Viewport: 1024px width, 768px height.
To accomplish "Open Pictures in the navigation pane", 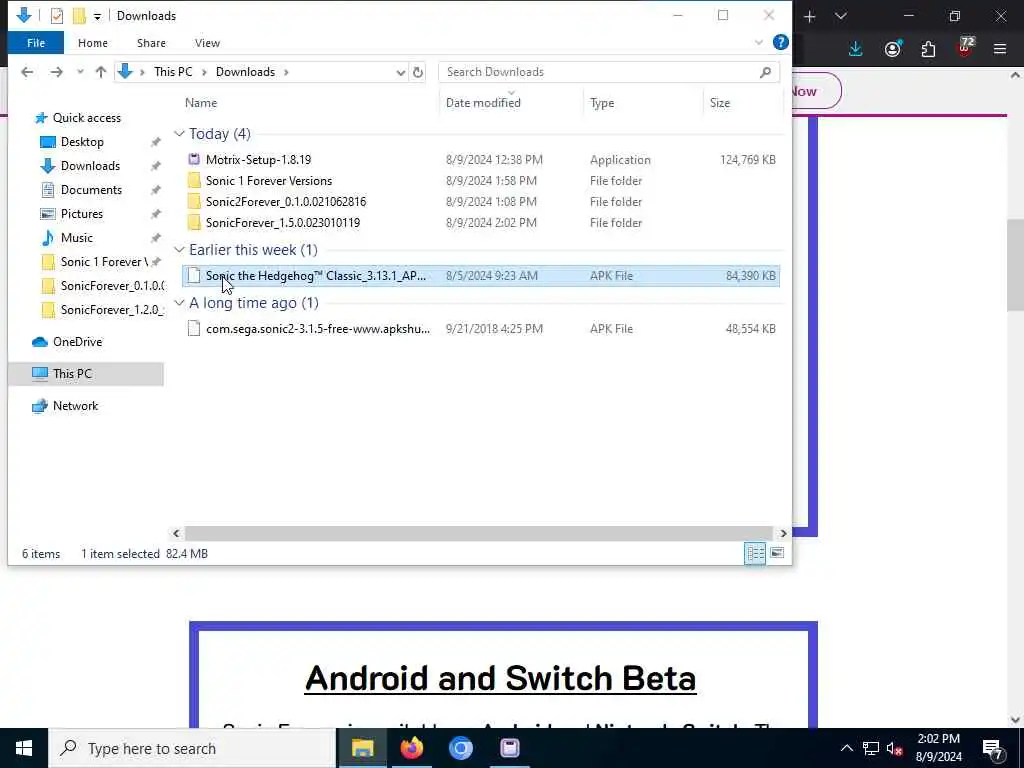I will [x=82, y=214].
